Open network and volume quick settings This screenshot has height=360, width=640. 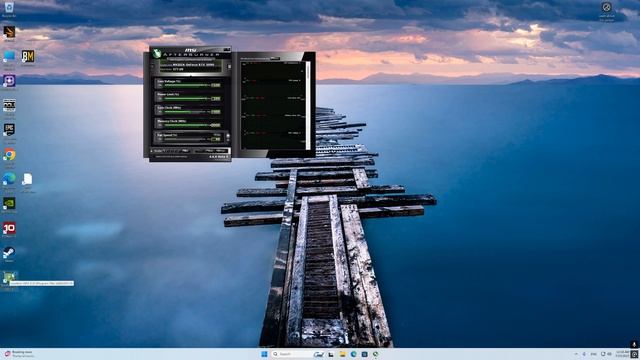point(606,354)
